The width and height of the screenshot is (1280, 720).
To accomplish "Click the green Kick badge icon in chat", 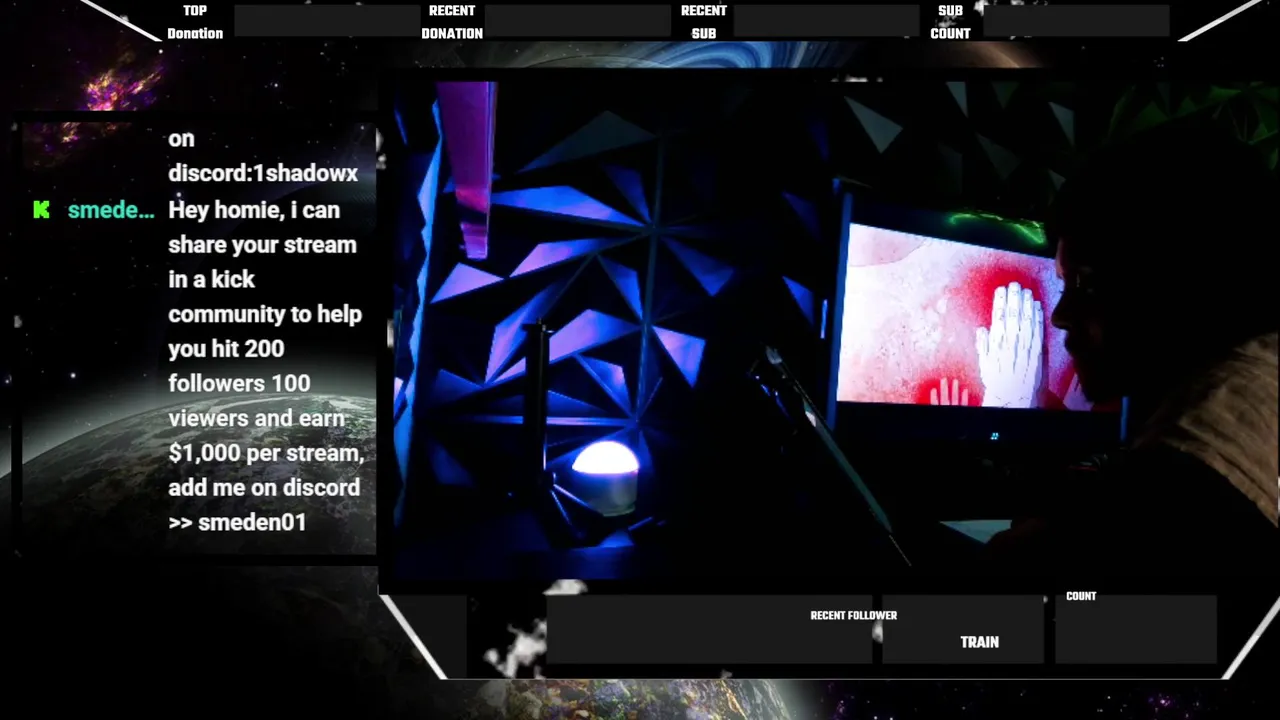I will pyautogui.click(x=41, y=210).
